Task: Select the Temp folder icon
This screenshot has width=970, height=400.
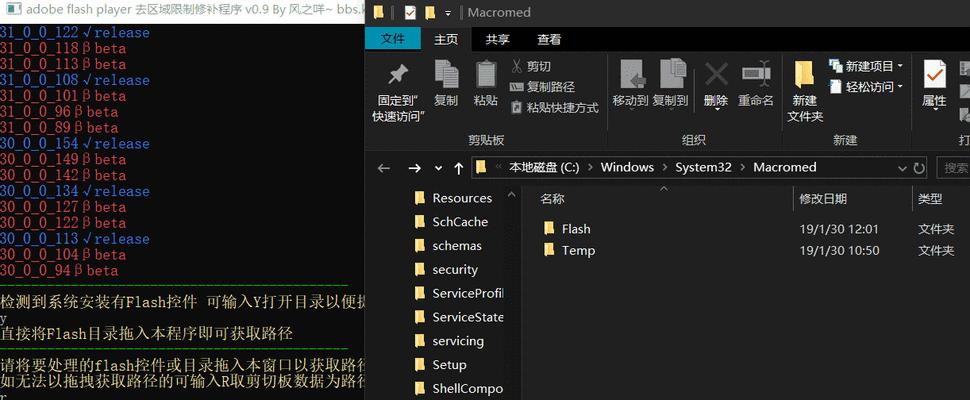Action: point(549,250)
